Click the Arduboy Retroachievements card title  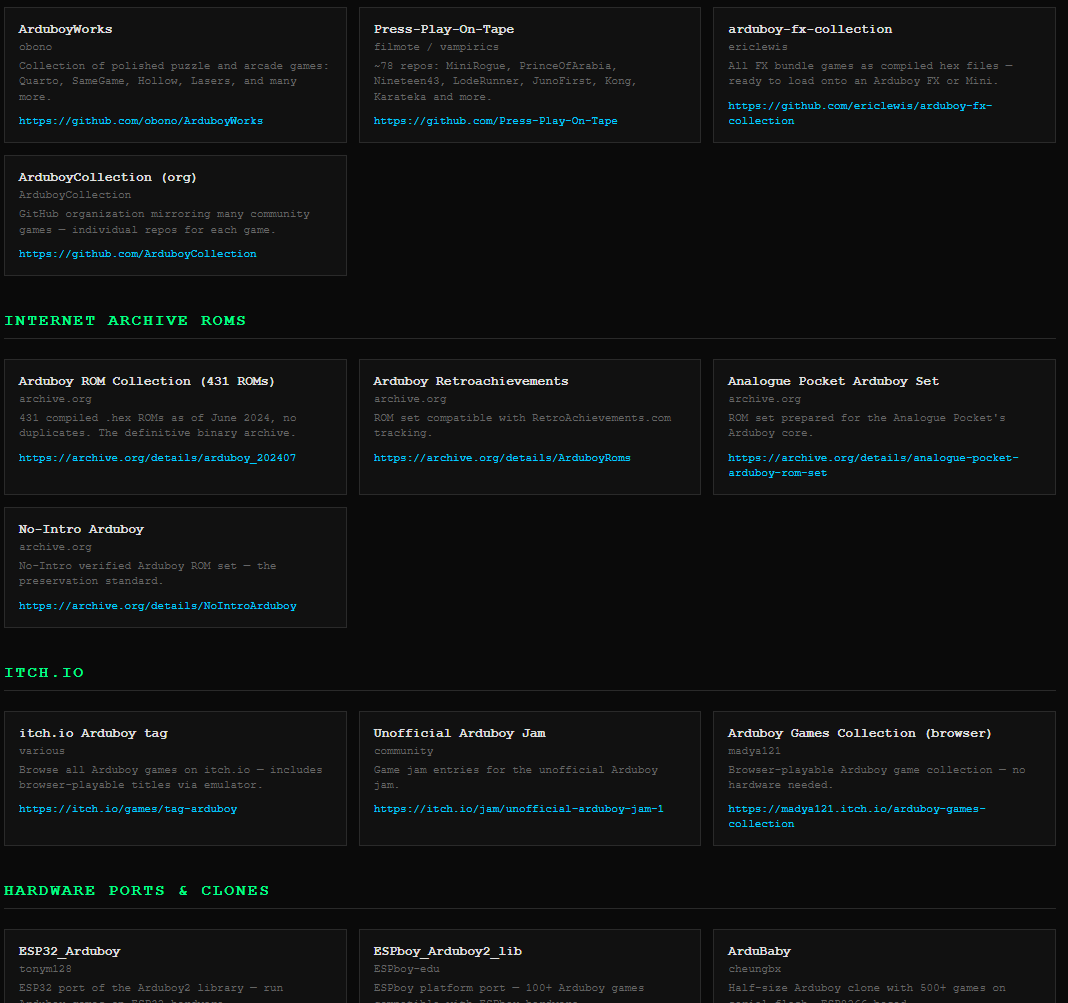pyautogui.click(x=471, y=381)
